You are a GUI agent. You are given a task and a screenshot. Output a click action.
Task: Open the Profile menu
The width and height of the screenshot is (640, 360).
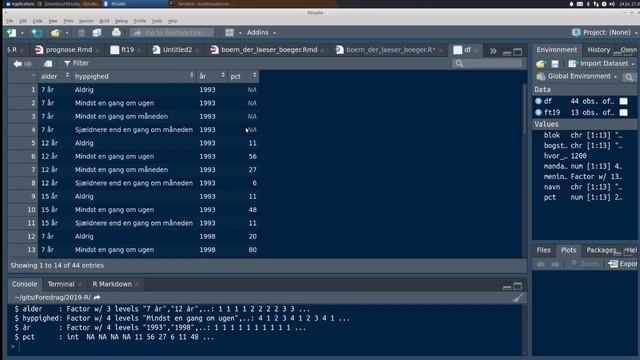click(x=140, y=21)
